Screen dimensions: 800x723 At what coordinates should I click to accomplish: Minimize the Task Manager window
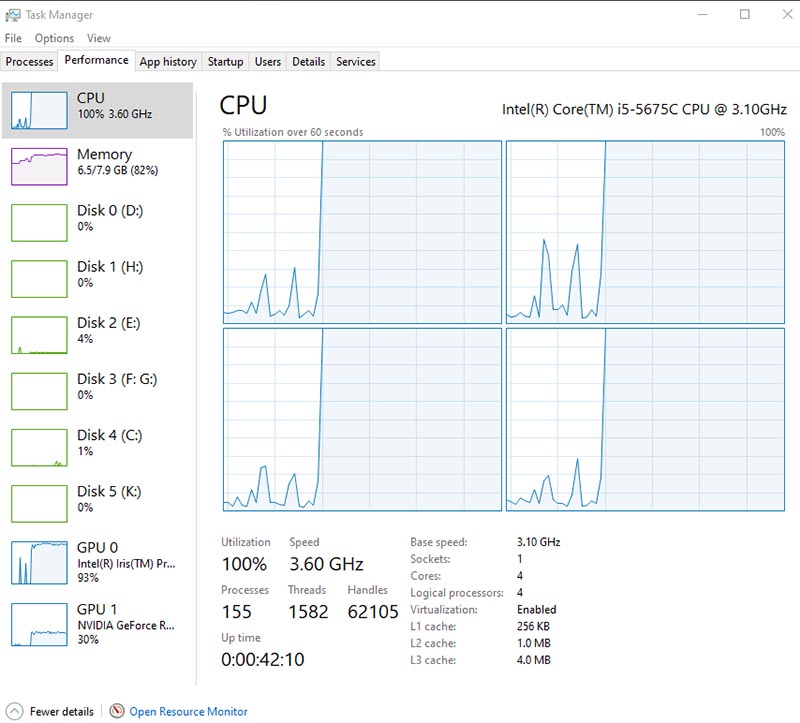(703, 14)
